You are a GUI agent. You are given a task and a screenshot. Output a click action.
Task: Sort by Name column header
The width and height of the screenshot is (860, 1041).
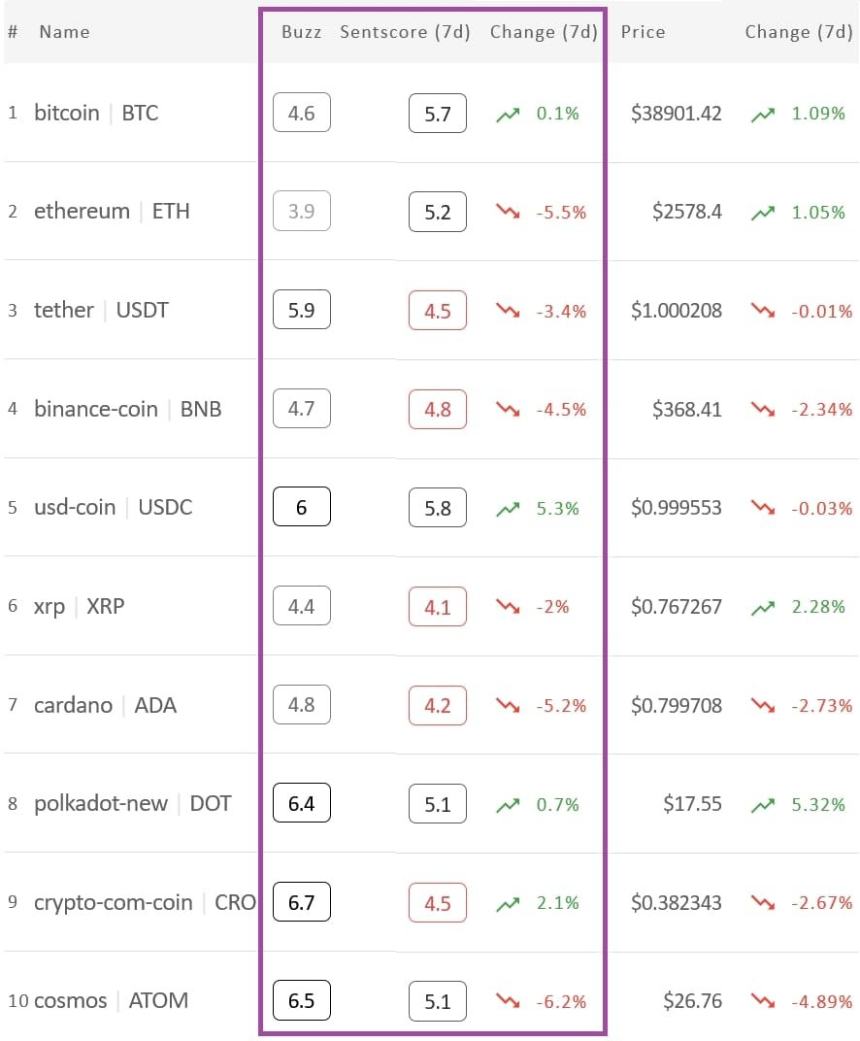64,32
